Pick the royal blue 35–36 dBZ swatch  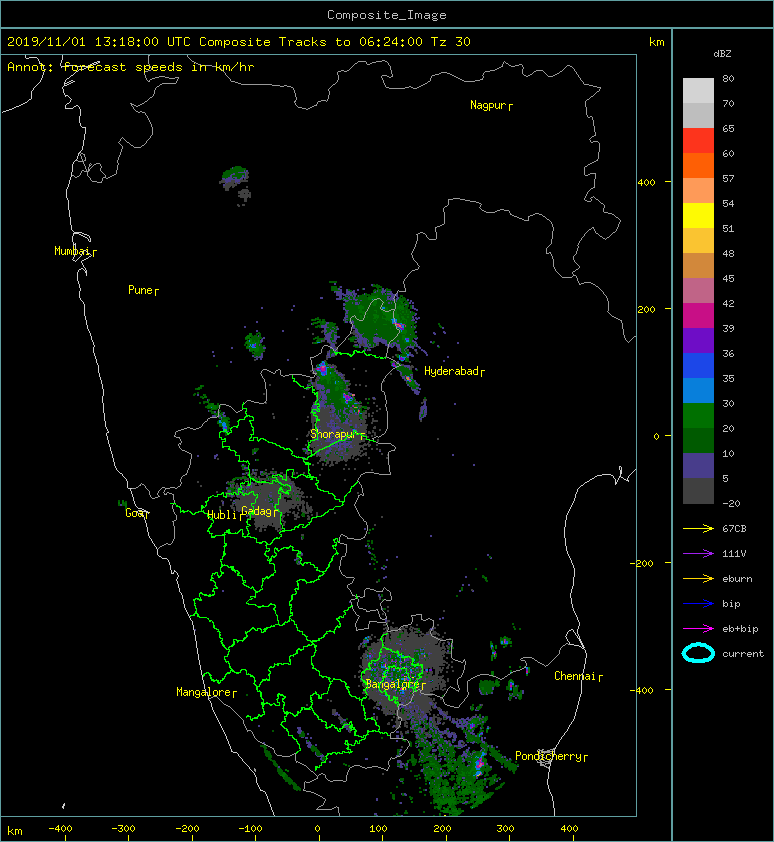(698, 366)
